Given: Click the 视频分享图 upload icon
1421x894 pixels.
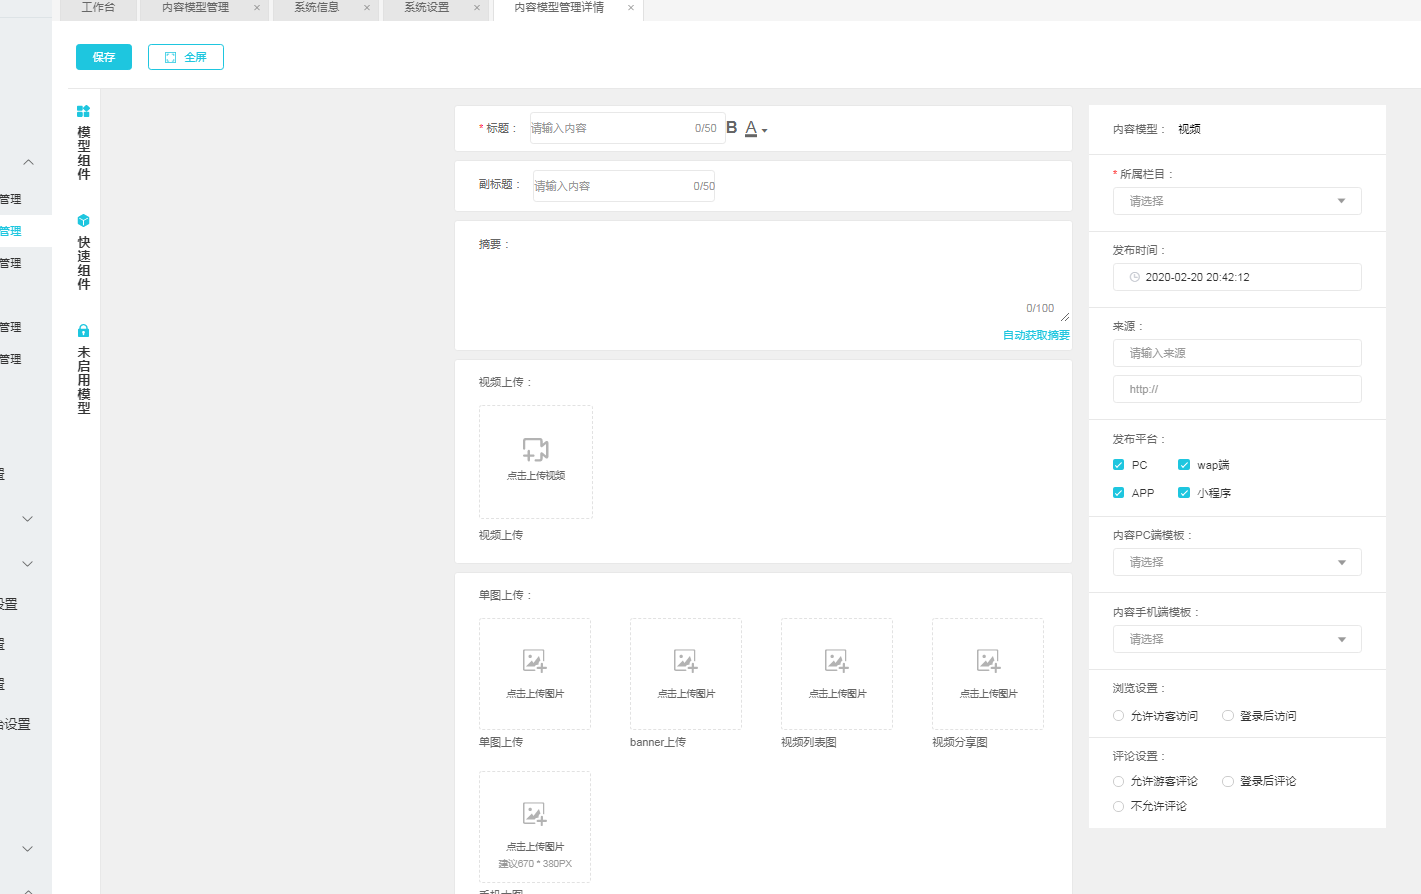Looking at the screenshot, I should [988, 661].
